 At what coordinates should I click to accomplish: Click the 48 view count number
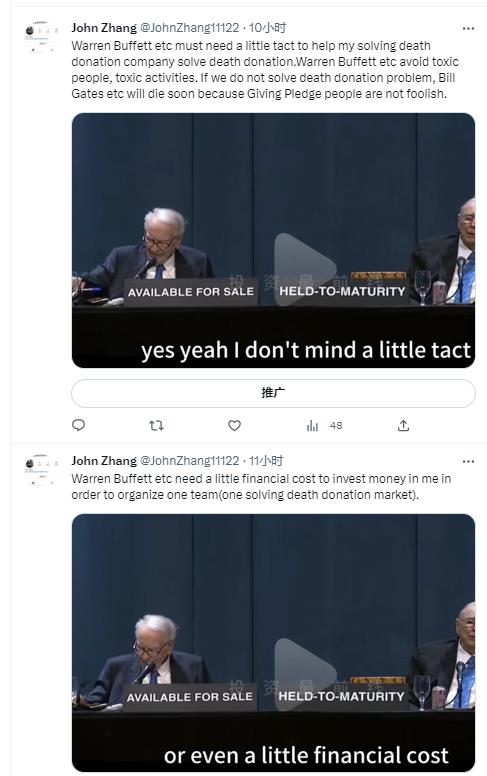[x=336, y=426]
